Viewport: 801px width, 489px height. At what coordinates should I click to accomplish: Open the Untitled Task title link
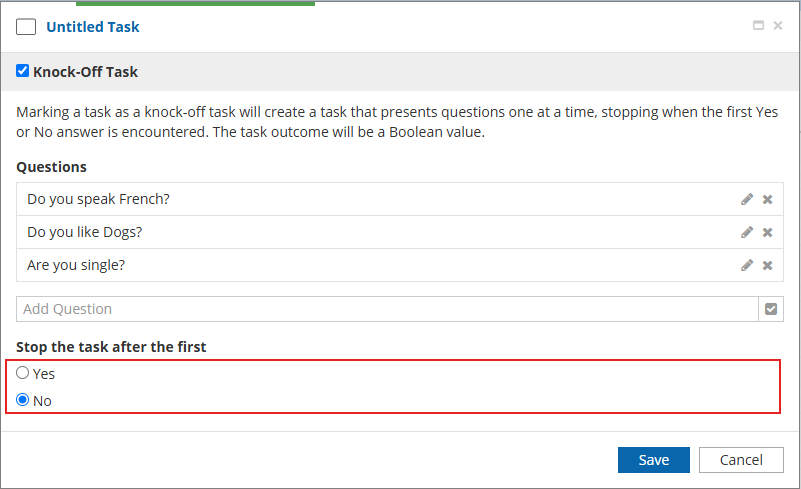coord(93,27)
